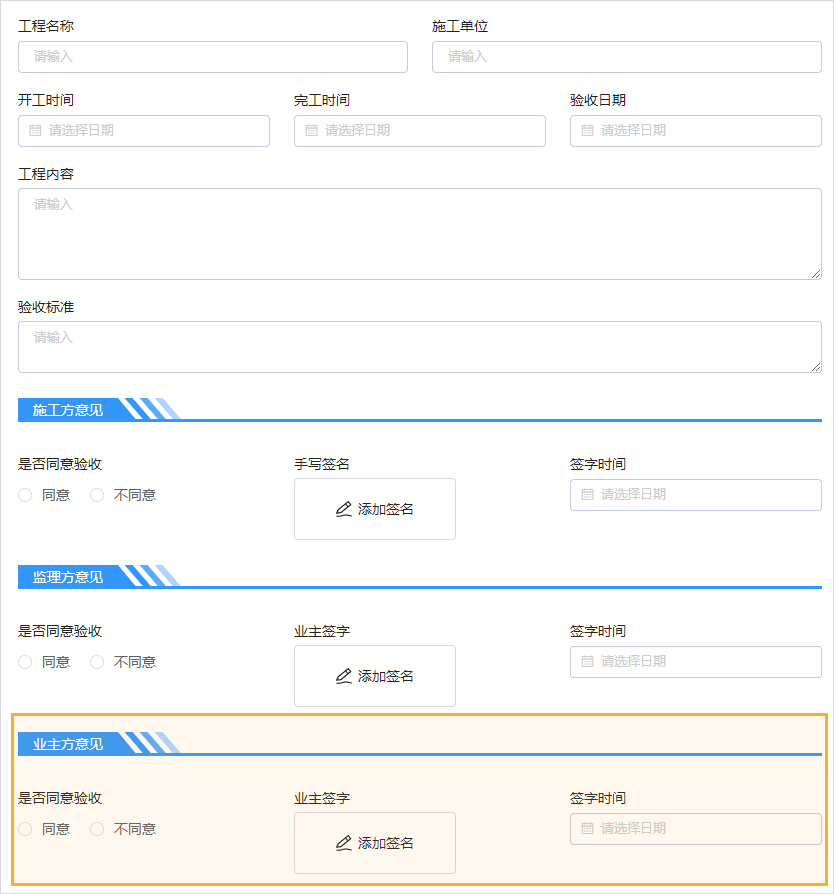Click the calendar icon in 监理方 签字时间 field
Screen dimensions: 834x894
(x=587, y=661)
